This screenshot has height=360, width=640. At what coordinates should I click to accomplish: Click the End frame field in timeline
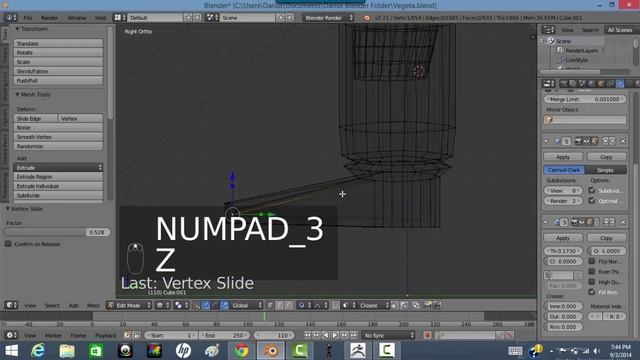[224, 335]
